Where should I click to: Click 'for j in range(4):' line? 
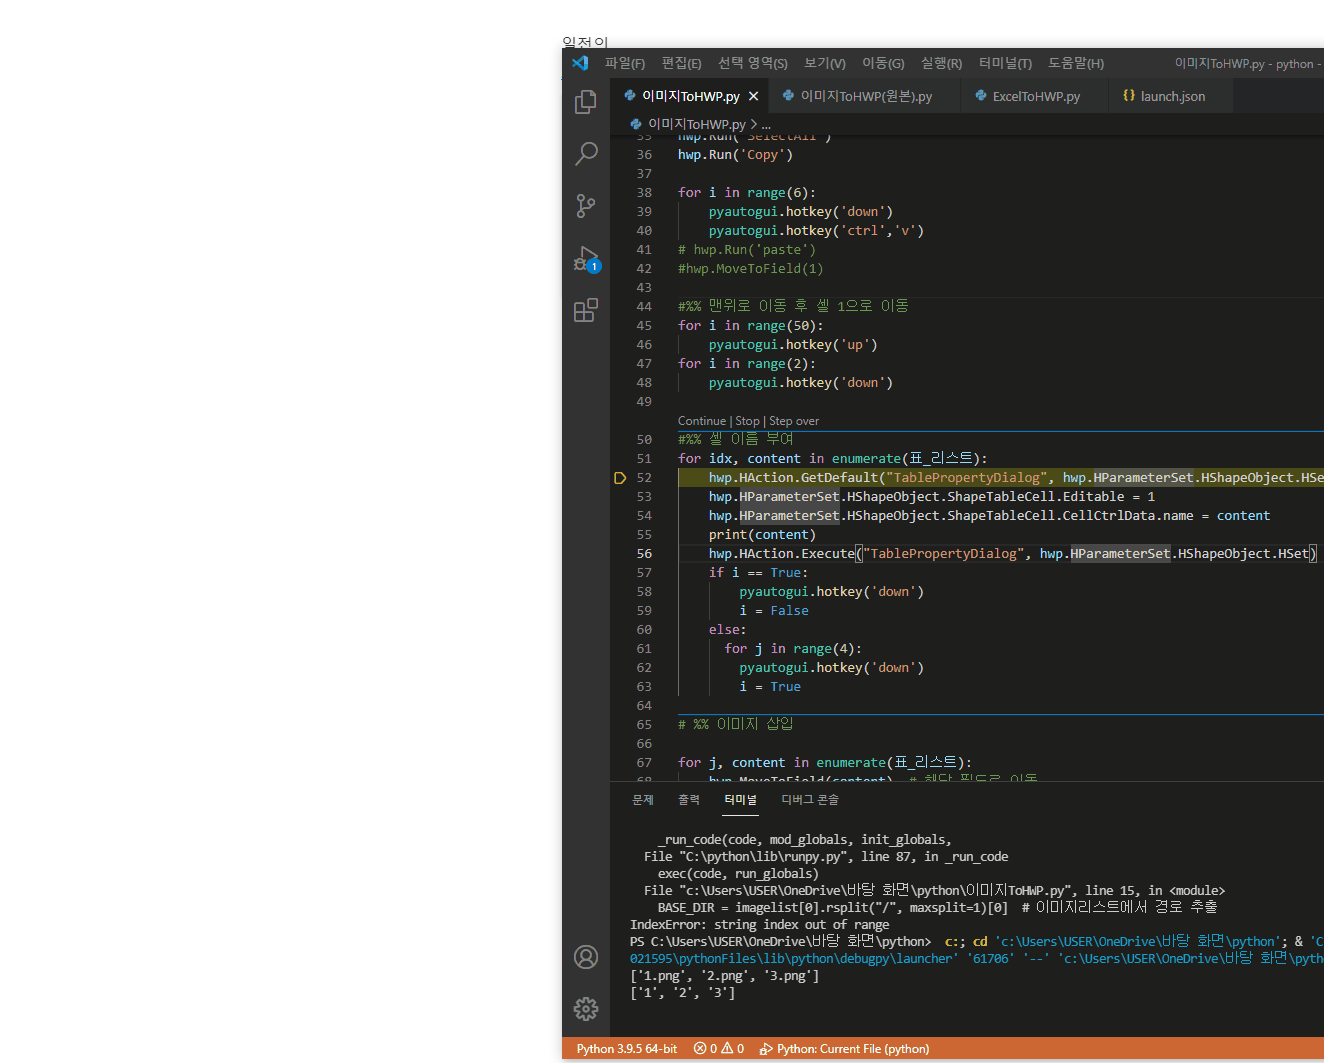793,649
